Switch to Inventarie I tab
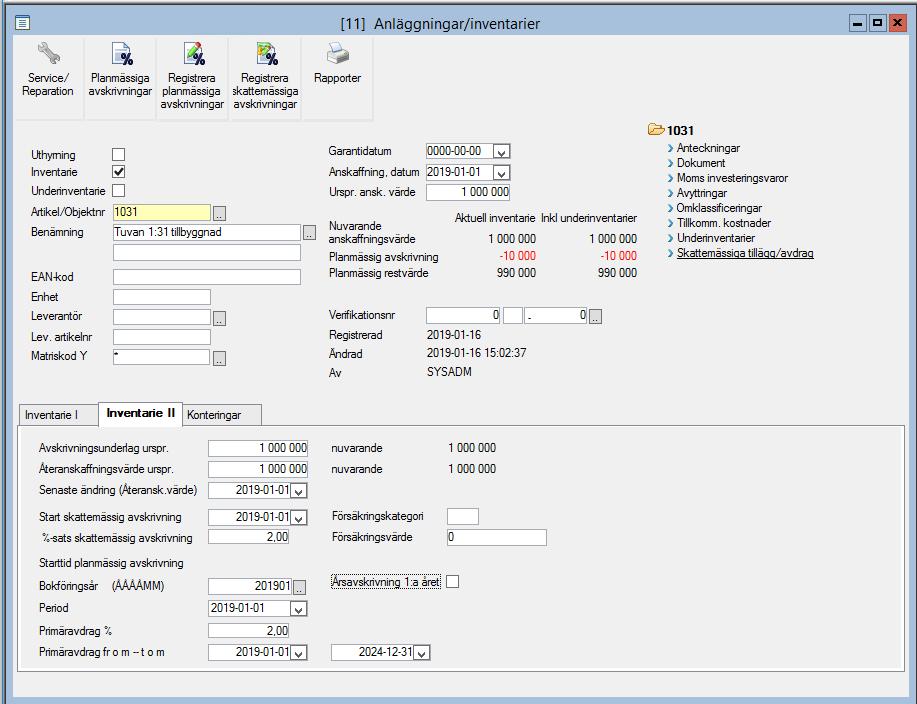This screenshot has height=704, width=917. click(x=58, y=415)
